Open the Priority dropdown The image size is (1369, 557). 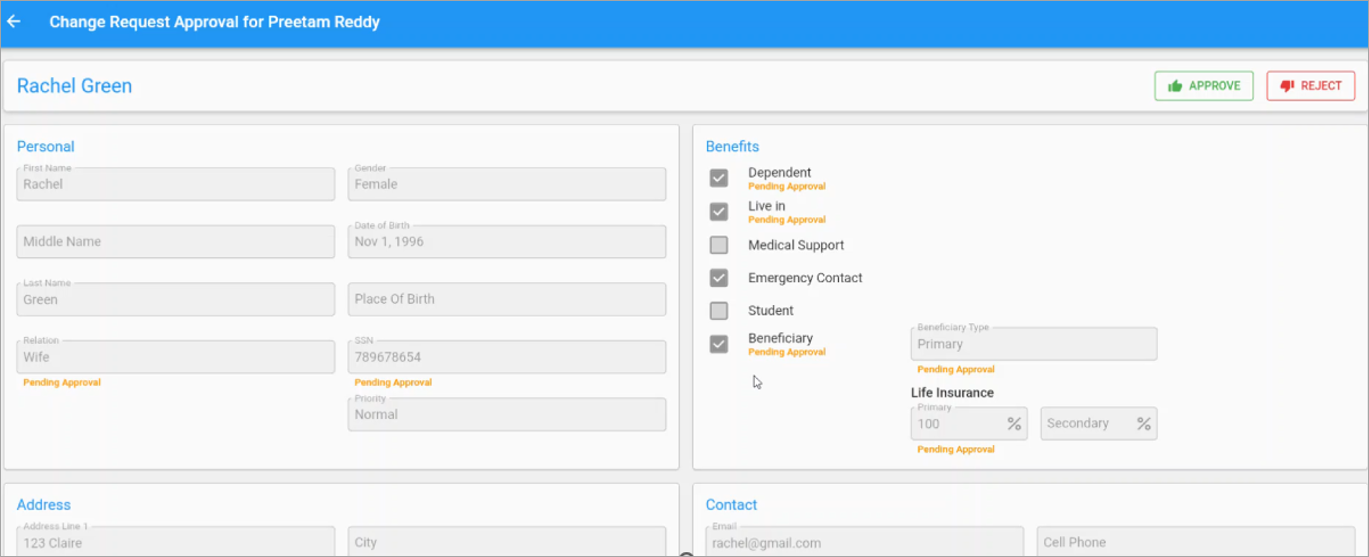click(506, 415)
